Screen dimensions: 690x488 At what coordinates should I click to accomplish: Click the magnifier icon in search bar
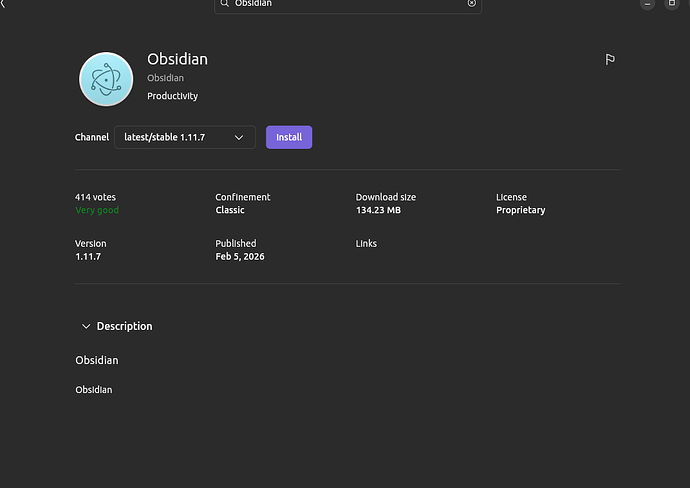tap(225, 4)
